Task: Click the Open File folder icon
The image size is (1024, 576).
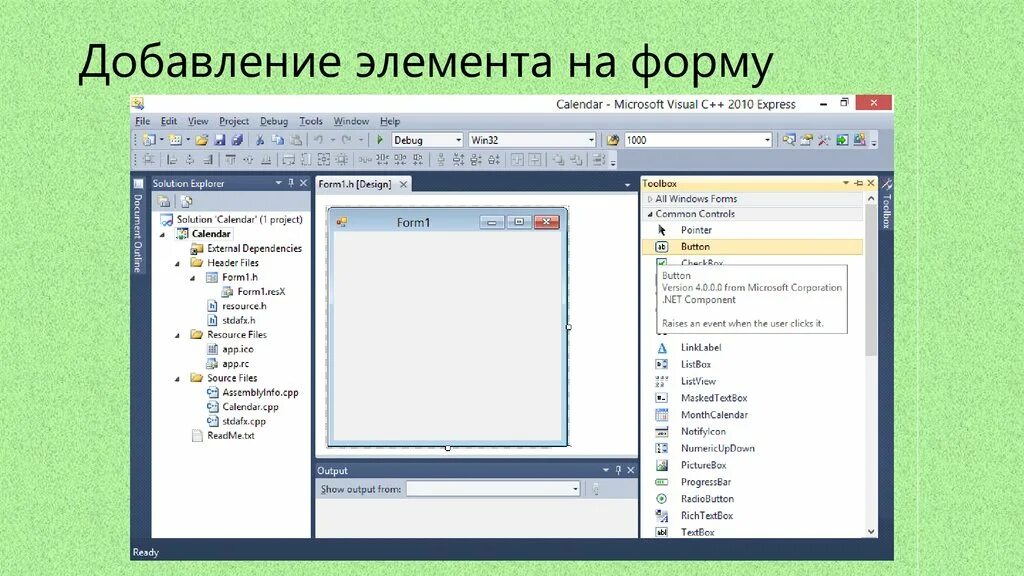Action: (202, 140)
